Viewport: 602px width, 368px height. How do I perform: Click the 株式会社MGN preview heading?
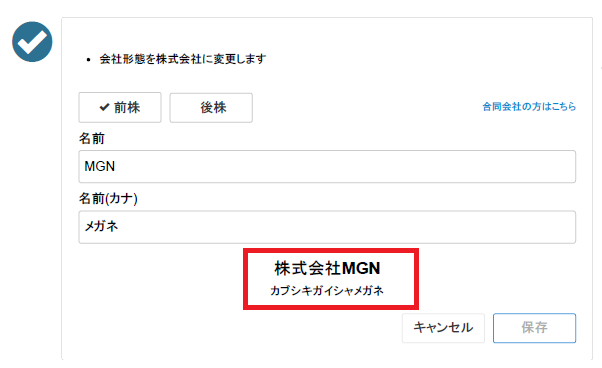coord(327,268)
